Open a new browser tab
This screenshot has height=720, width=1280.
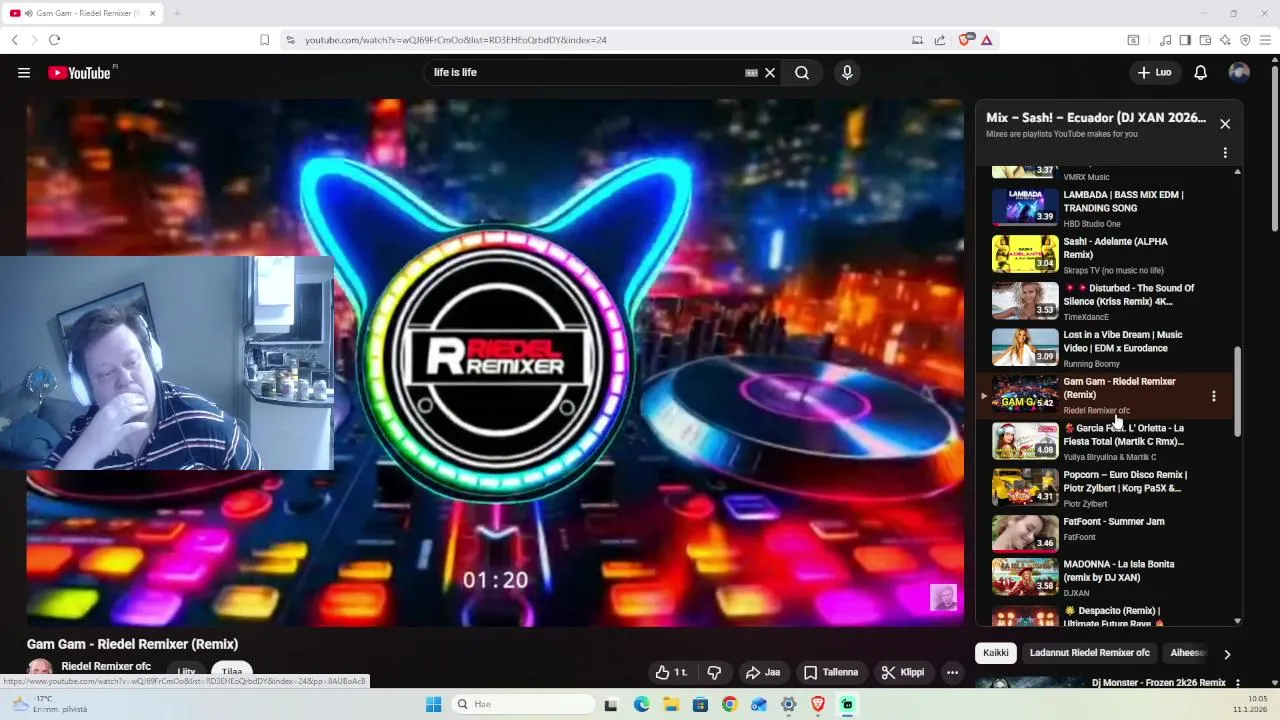coord(177,13)
